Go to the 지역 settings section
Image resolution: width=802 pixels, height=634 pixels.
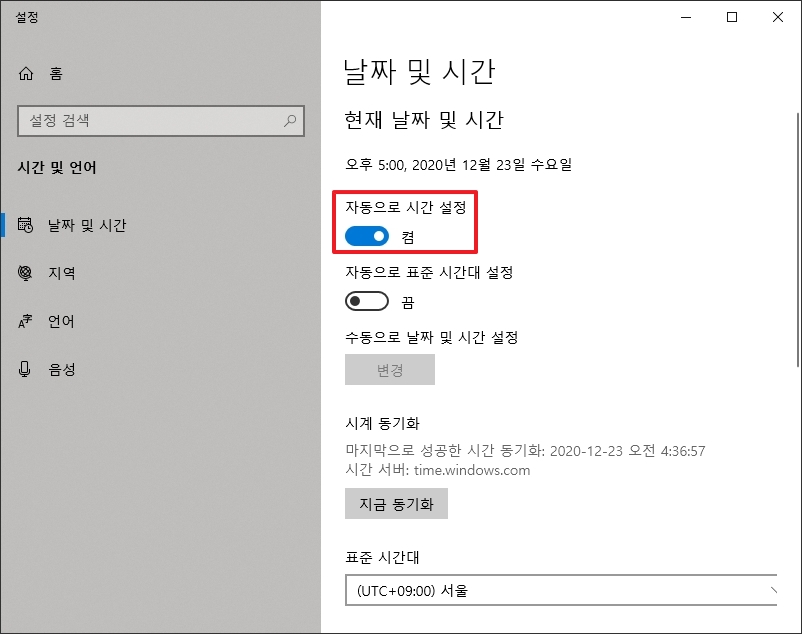pyautogui.click(x=62, y=273)
